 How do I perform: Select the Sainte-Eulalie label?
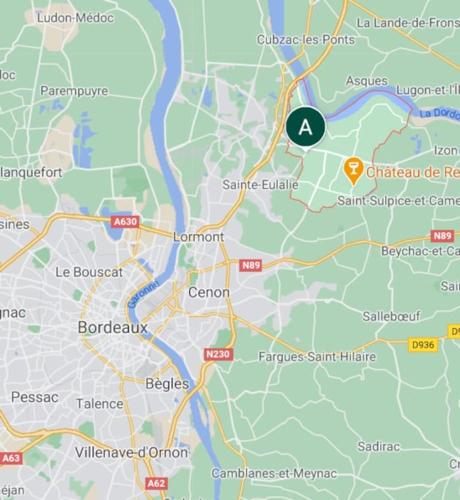click(x=260, y=185)
